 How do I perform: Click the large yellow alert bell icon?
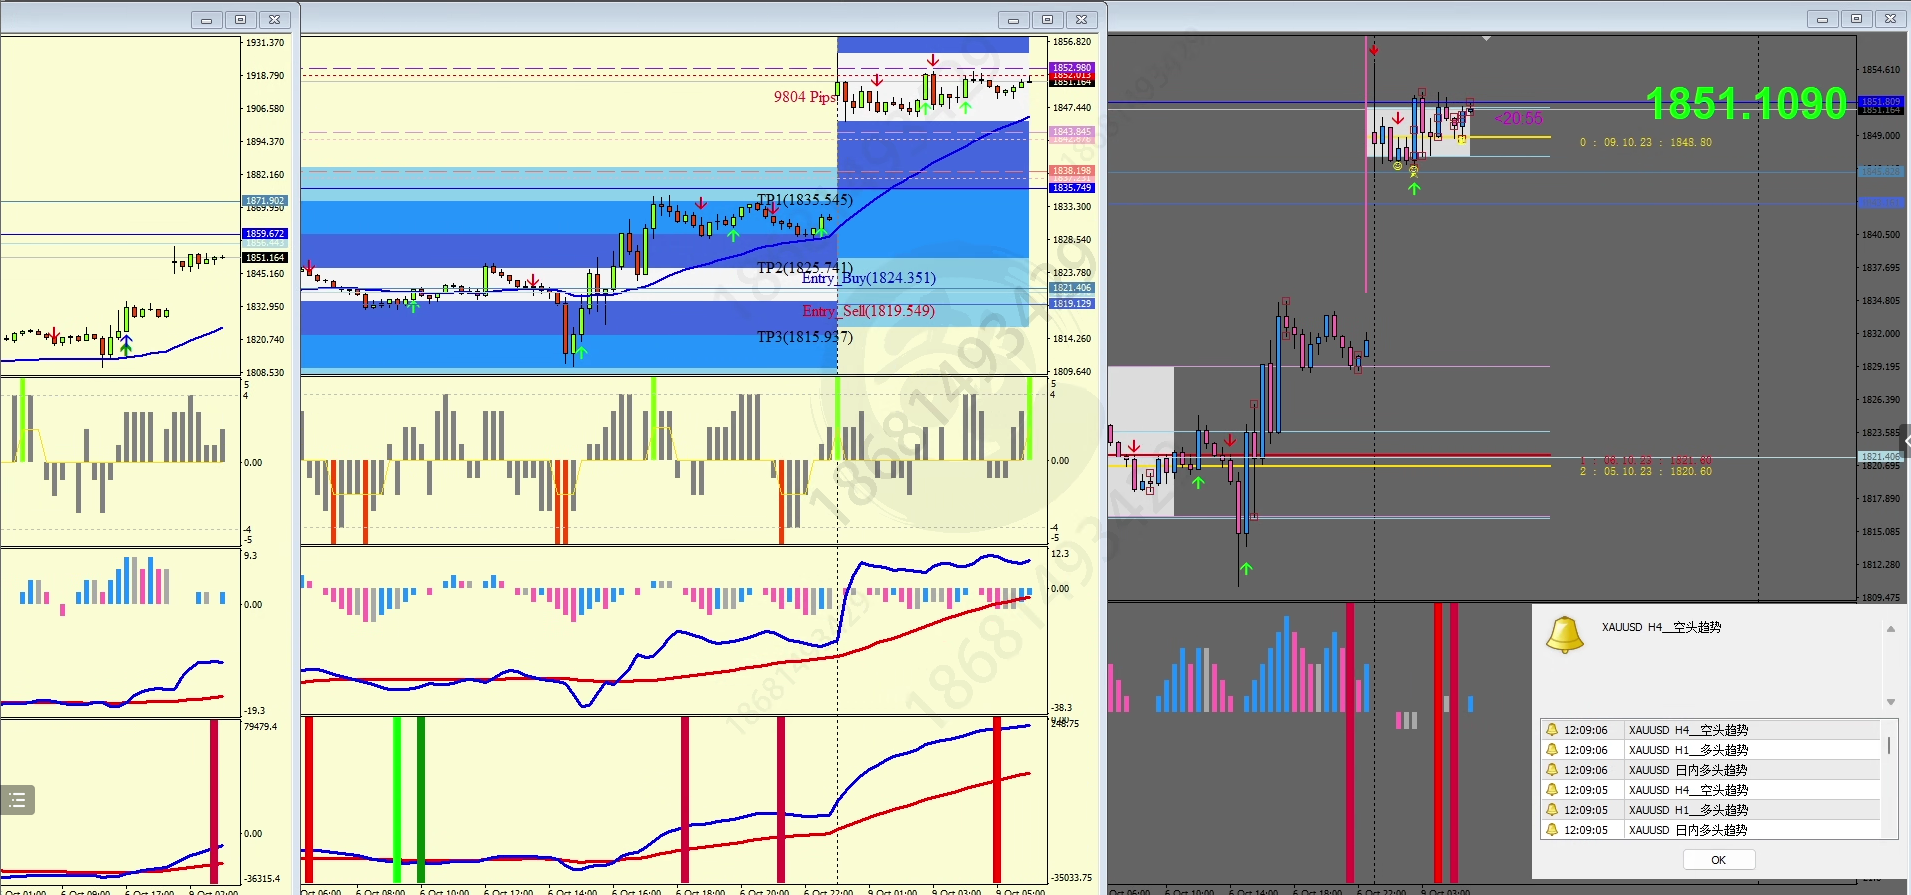click(x=1565, y=635)
